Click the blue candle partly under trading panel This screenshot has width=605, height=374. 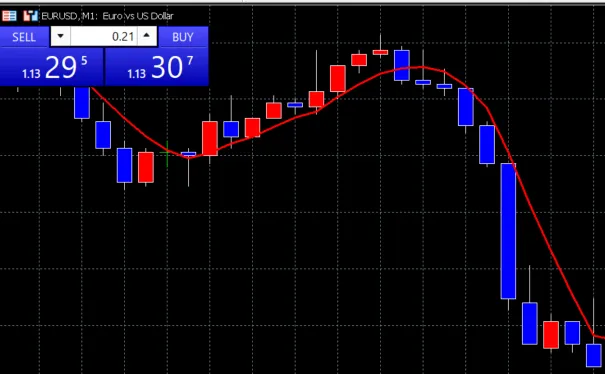(82, 102)
